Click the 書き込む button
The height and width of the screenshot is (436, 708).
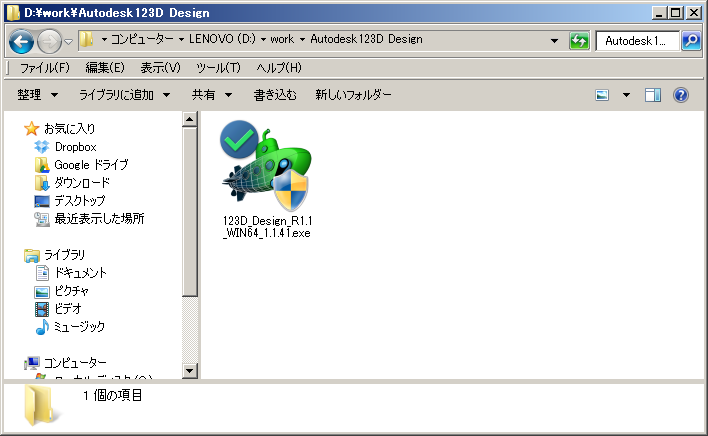point(275,95)
